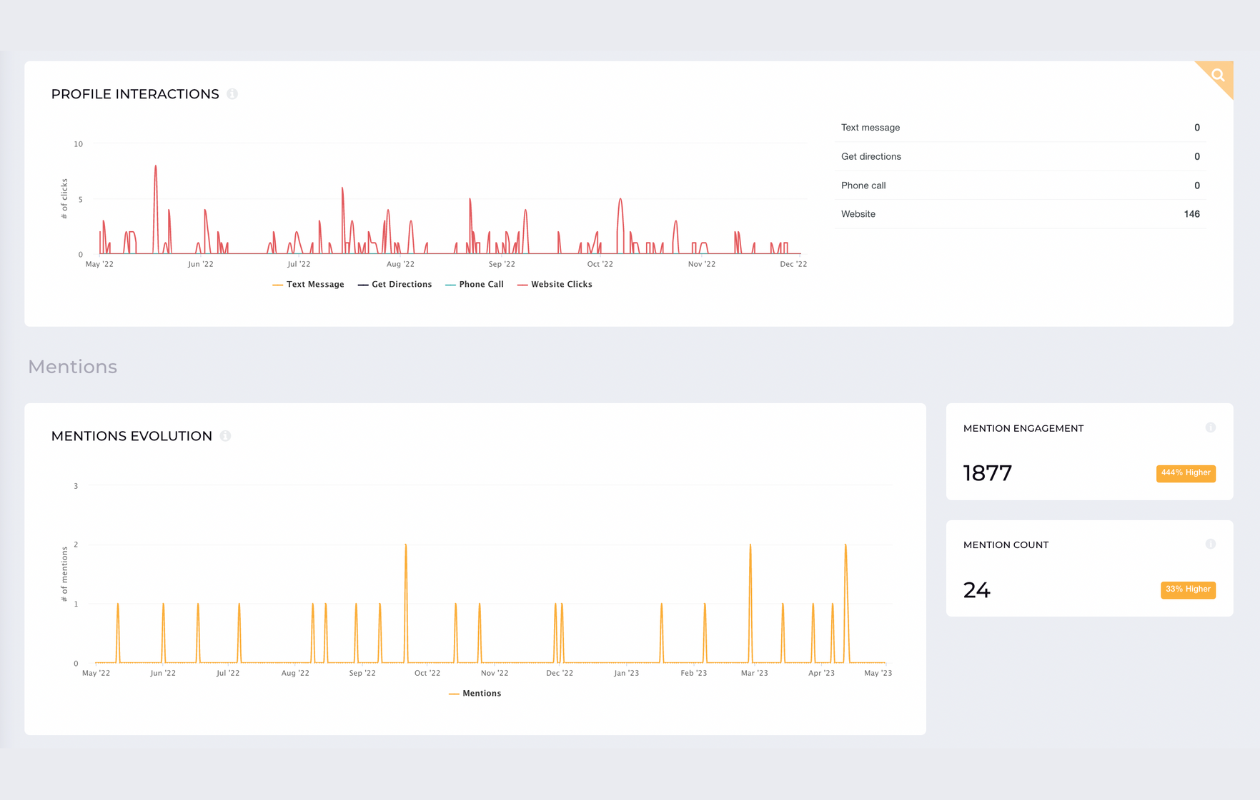Click the magnifier icon on Profile Interactions card
Image resolution: width=1260 pixels, height=800 pixels.
1217,75
